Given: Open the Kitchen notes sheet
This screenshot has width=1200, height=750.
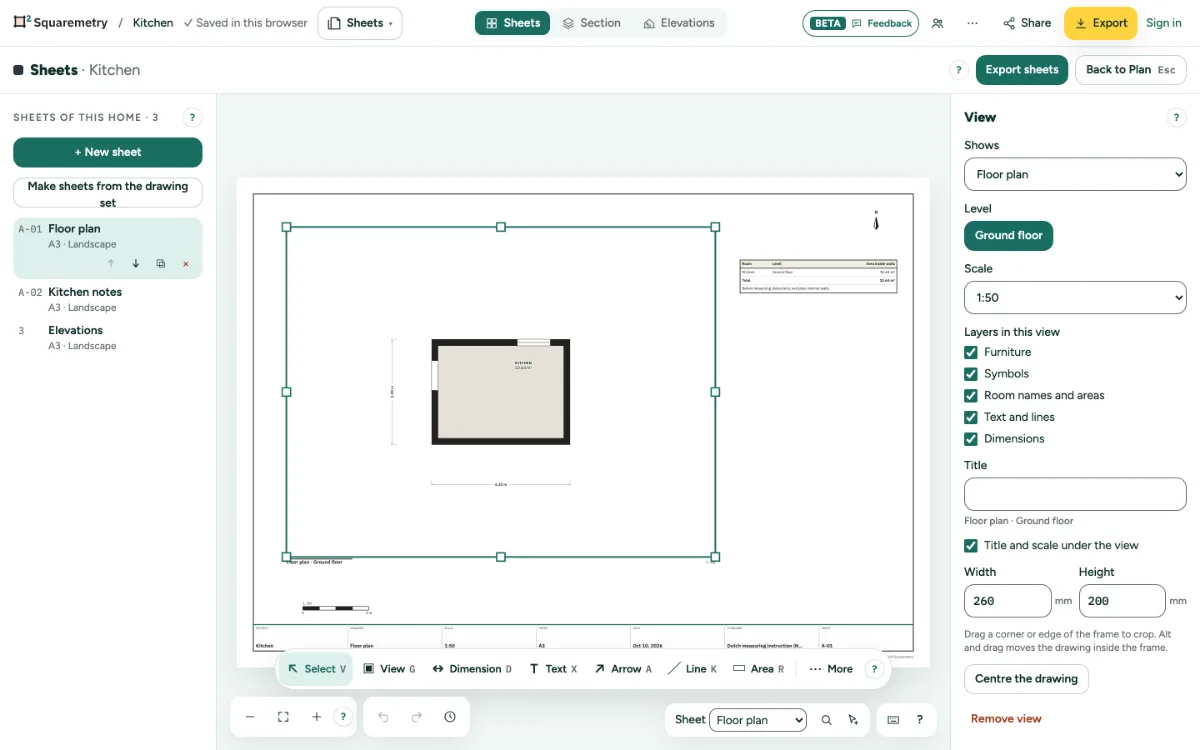Looking at the screenshot, I should coord(108,299).
